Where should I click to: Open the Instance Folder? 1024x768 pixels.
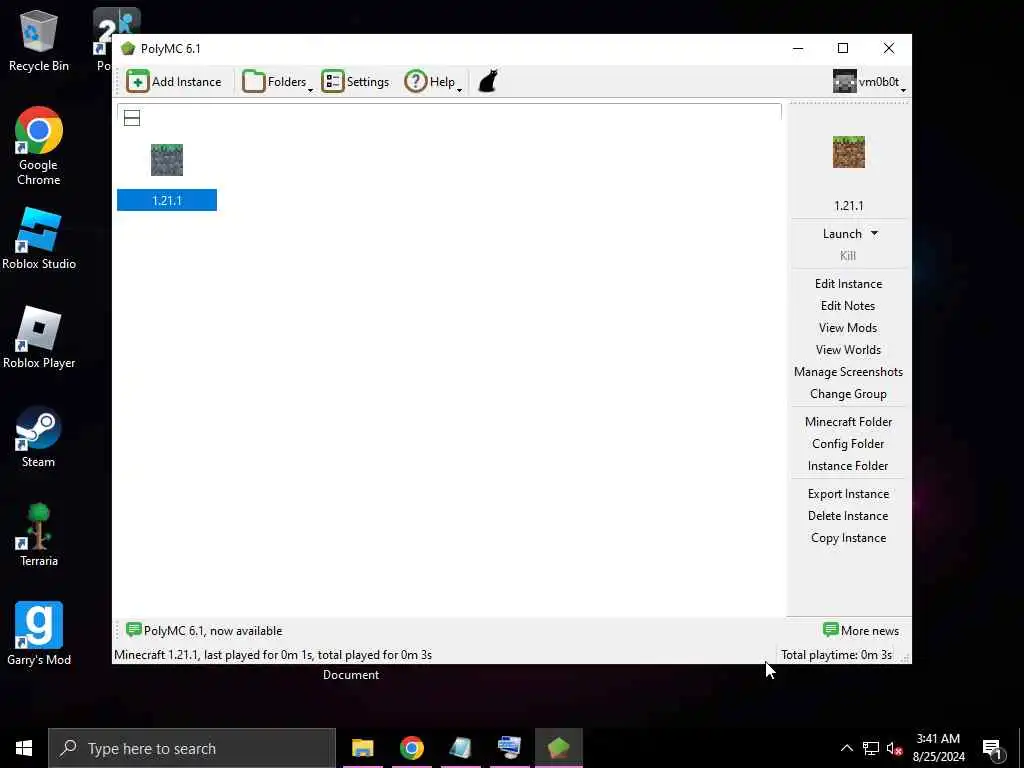tap(848, 466)
